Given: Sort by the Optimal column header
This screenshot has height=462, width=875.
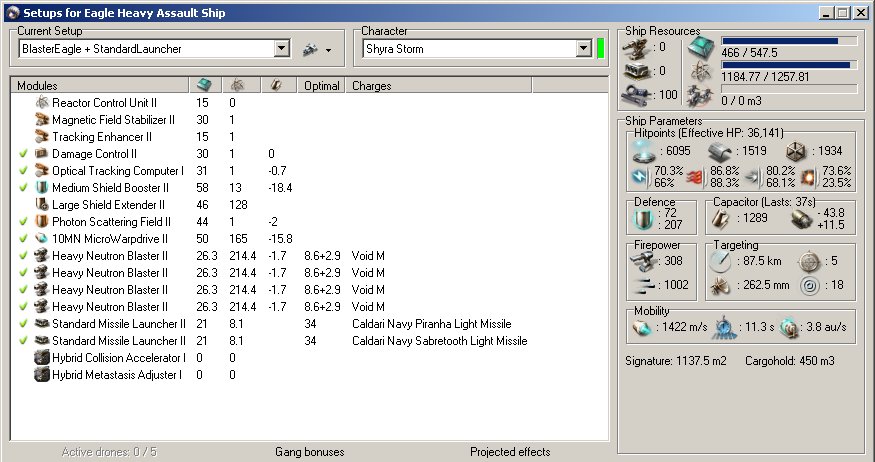Looking at the screenshot, I should tap(321, 85).
